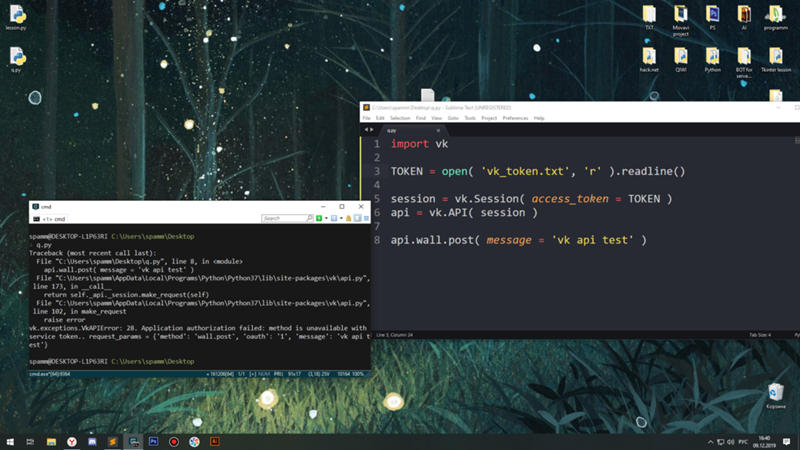
Task: Click the lock icon in cmd toolbar
Action: coord(347,218)
